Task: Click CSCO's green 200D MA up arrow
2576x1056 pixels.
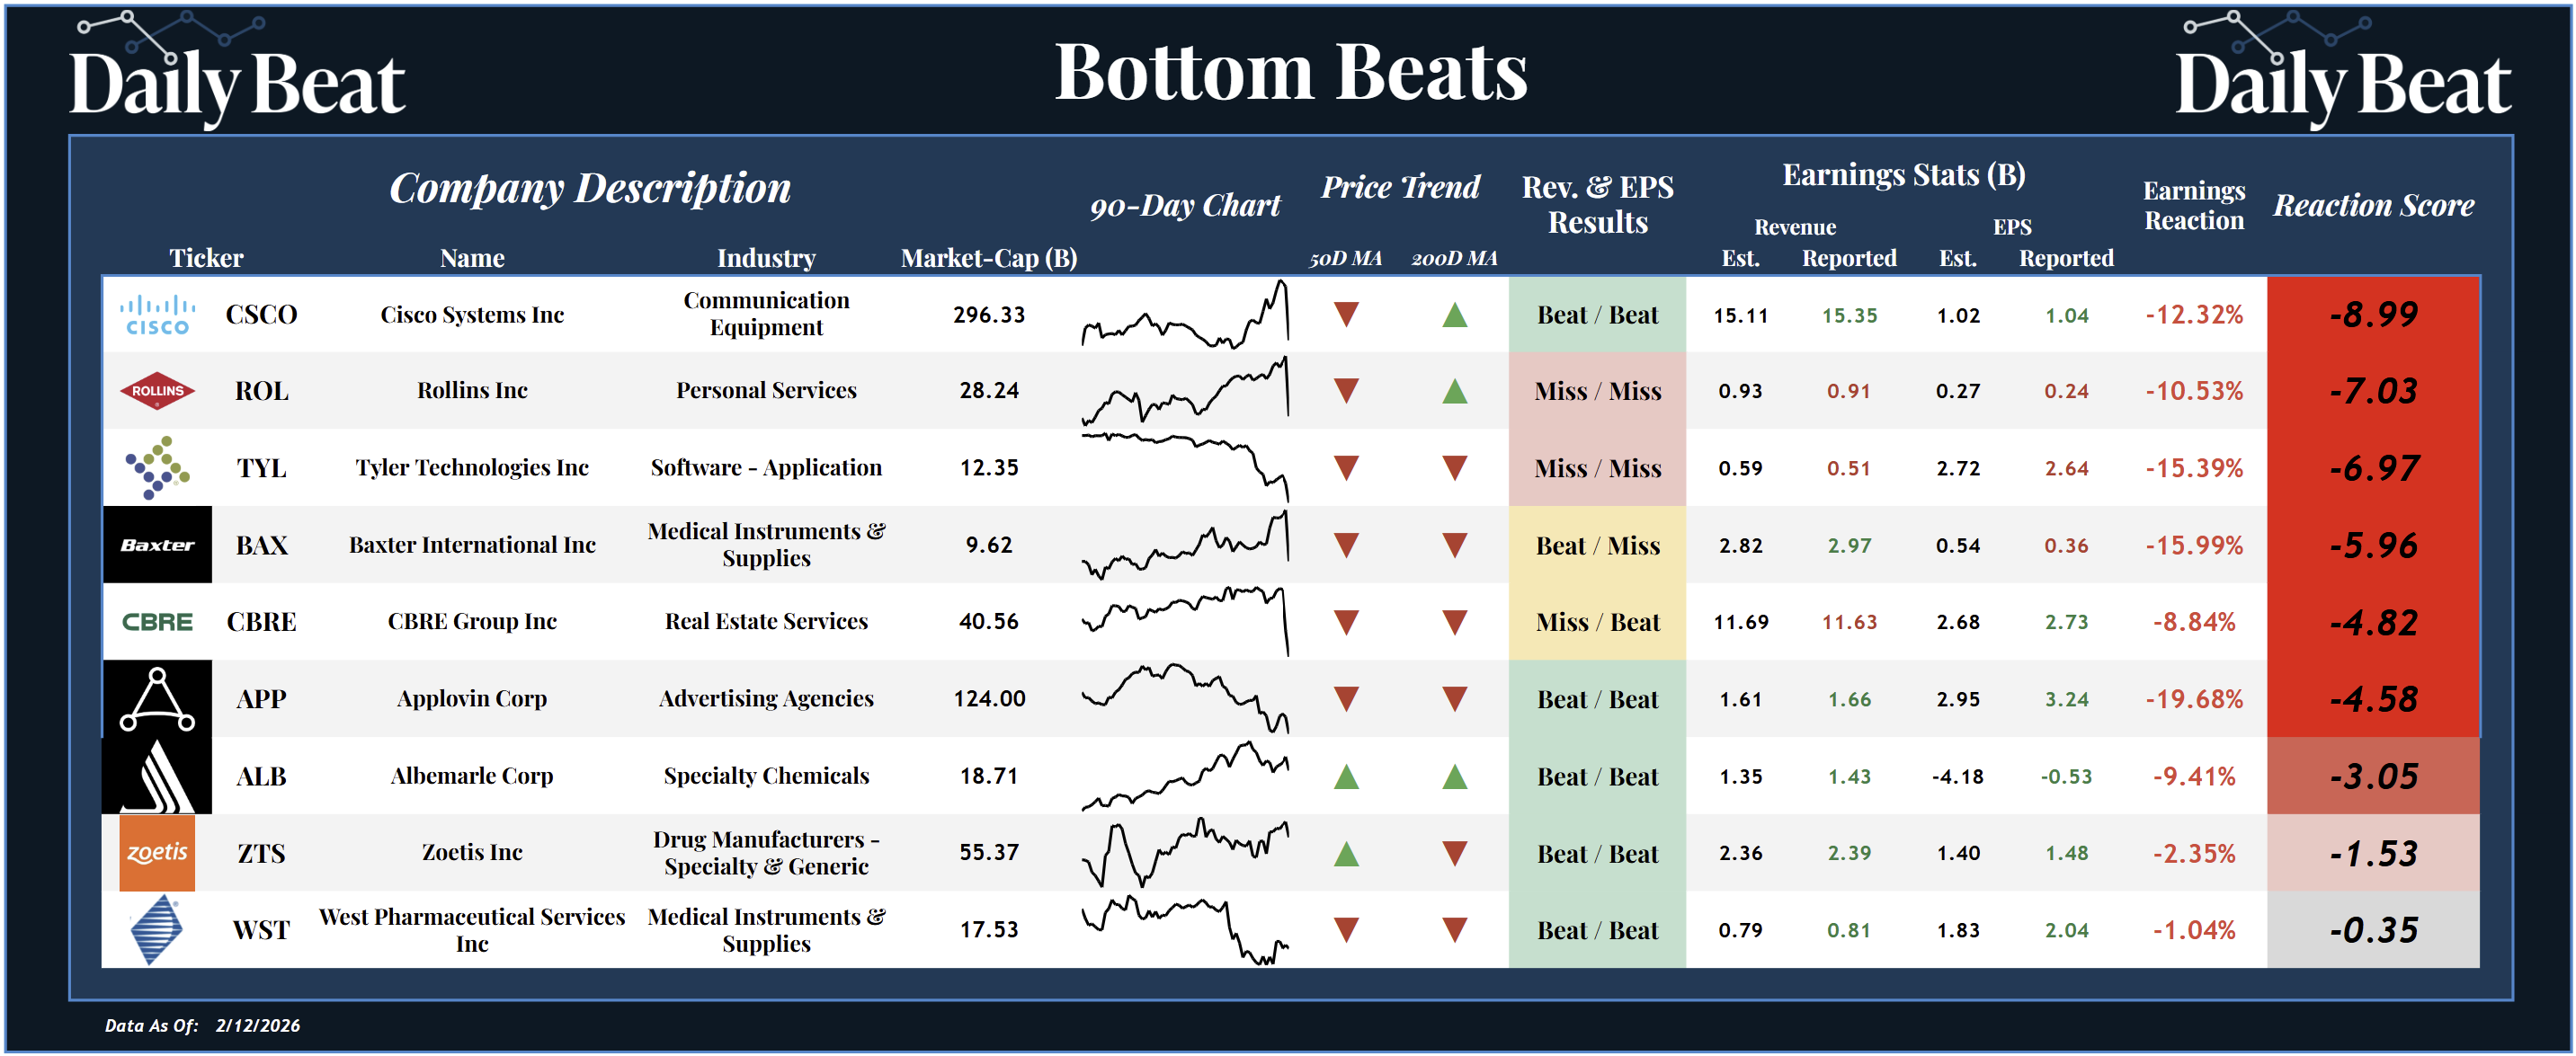Action: coord(1454,315)
